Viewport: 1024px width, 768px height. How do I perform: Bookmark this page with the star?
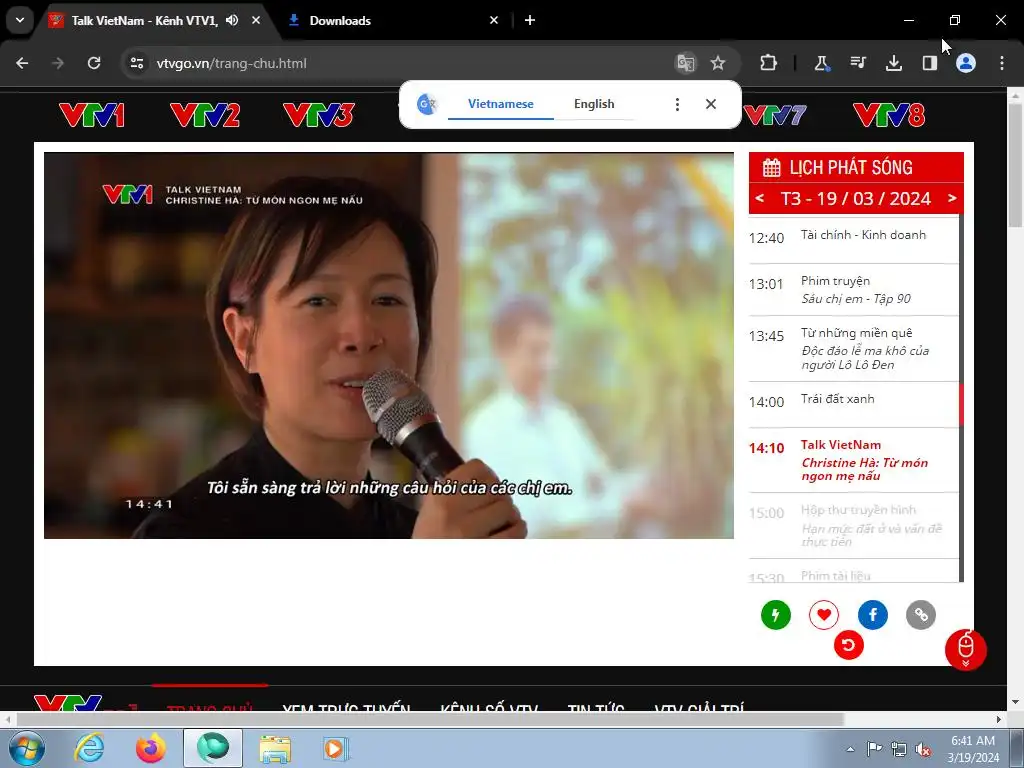pos(718,63)
